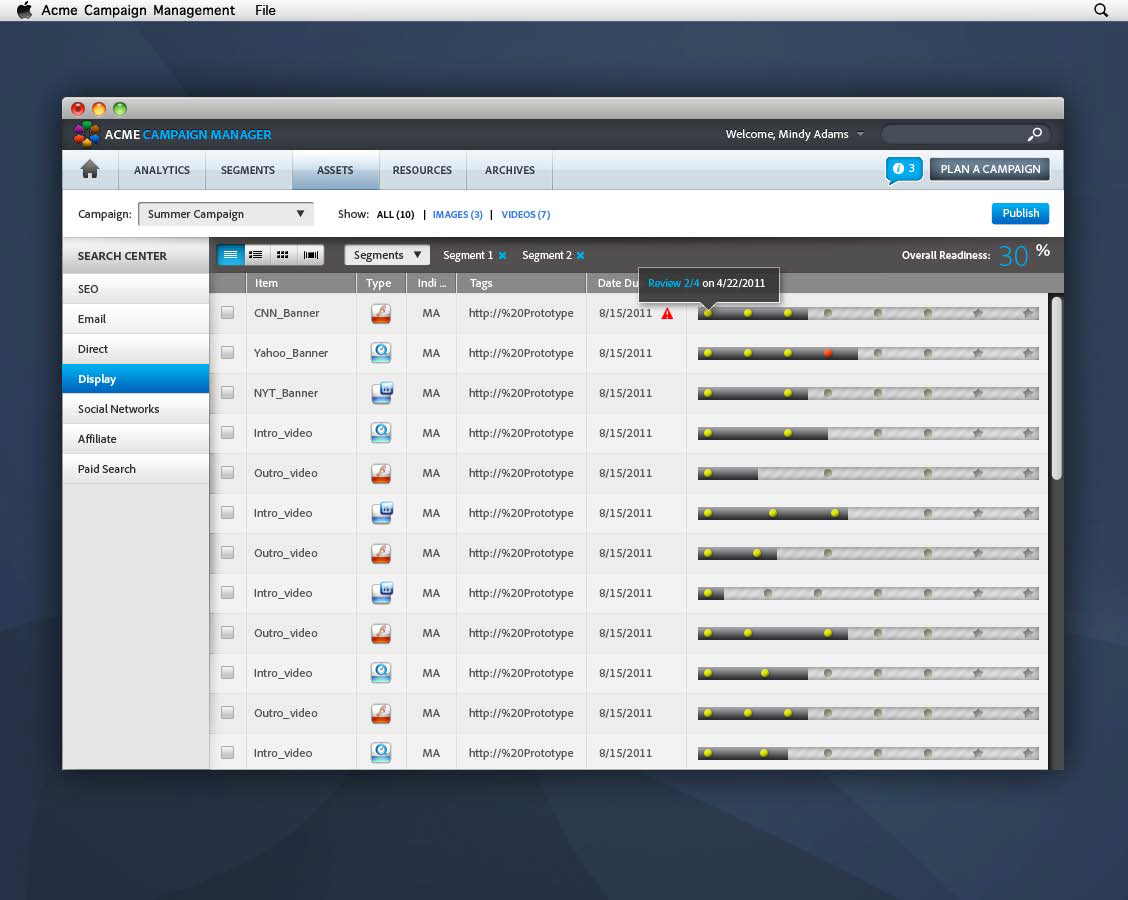Open the notifications bubble showing 3
This screenshot has height=900, width=1128.
(x=904, y=170)
